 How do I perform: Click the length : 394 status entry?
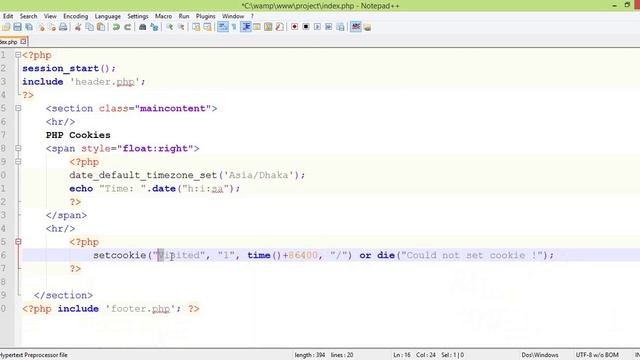[x=310, y=355]
